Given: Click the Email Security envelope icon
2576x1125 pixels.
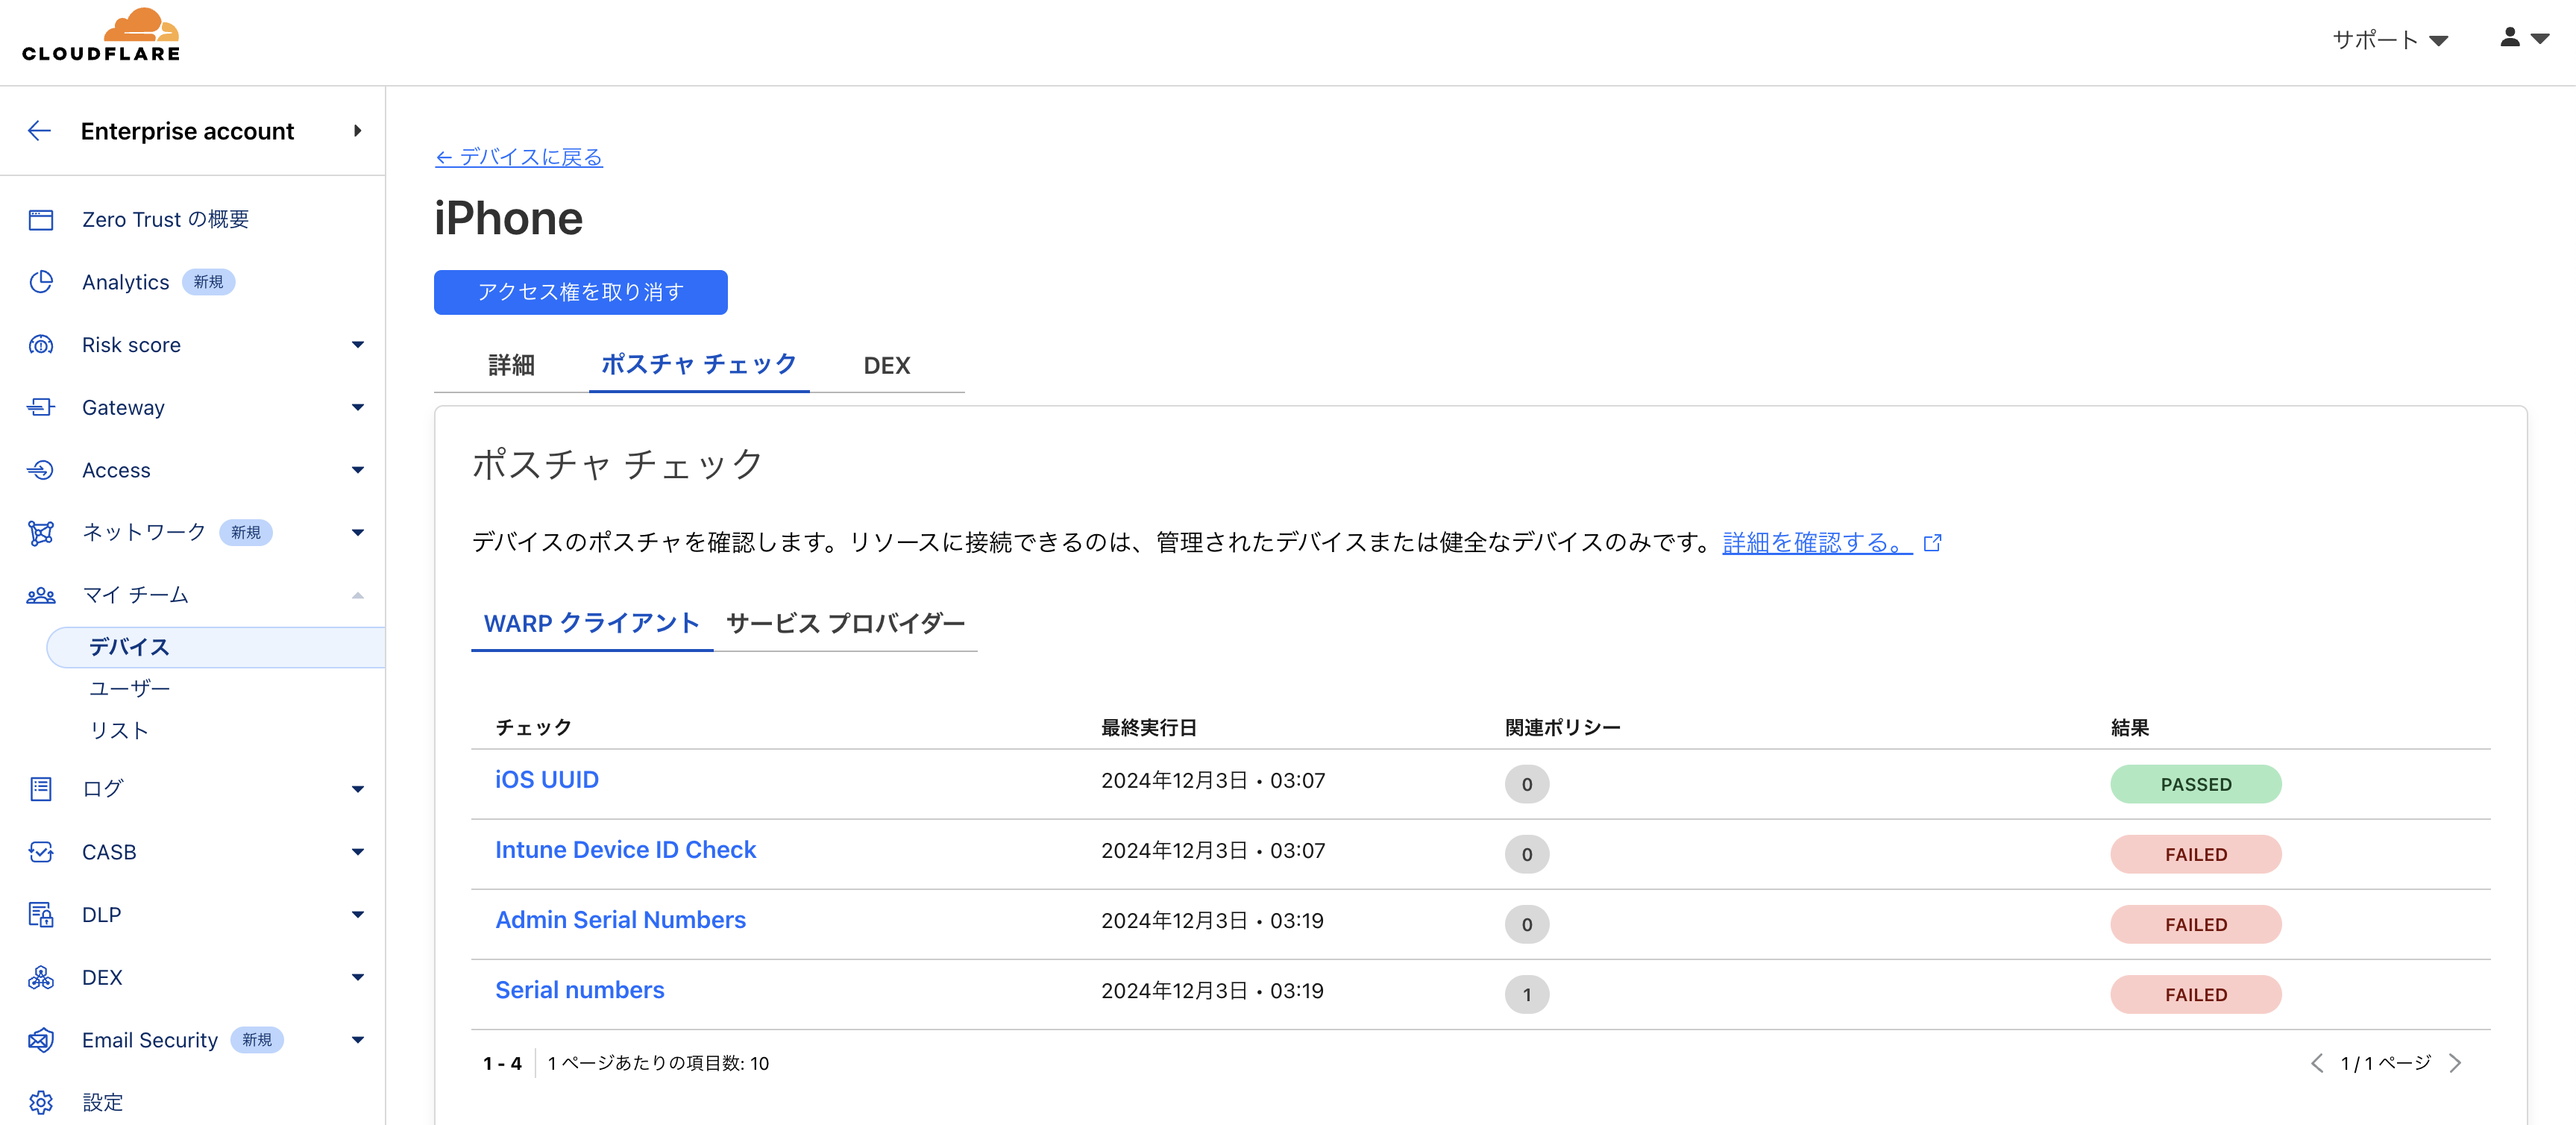Looking at the screenshot, I should [41, 1040].
